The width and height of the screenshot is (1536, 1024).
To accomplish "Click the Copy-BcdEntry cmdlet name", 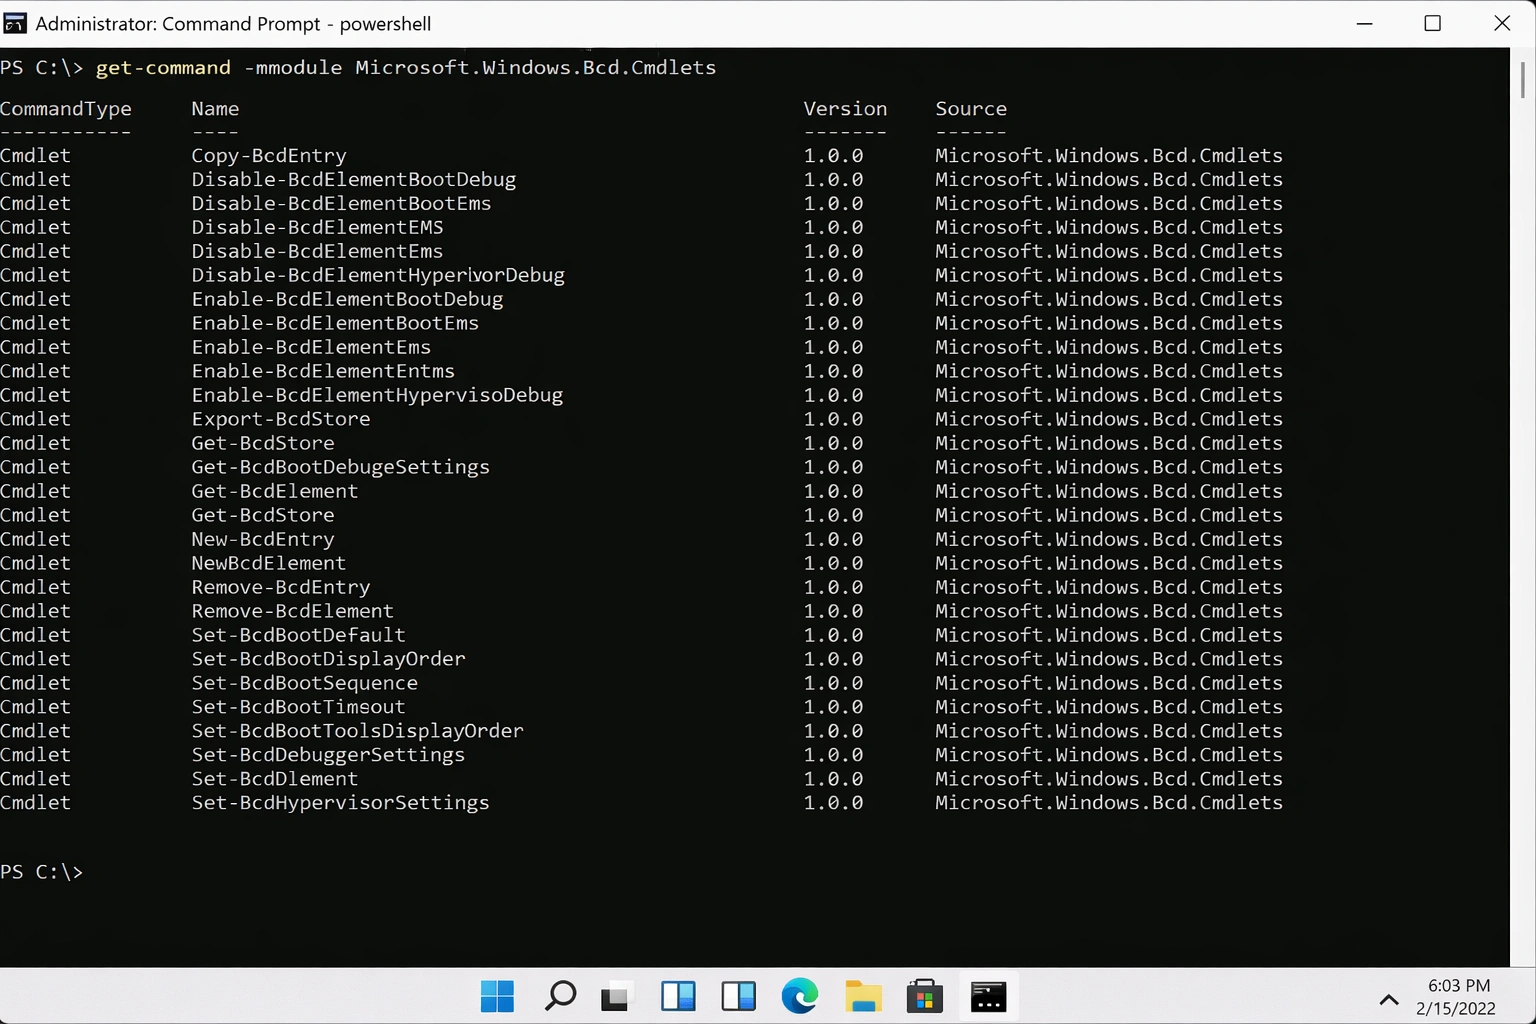I will coord(268,155).
